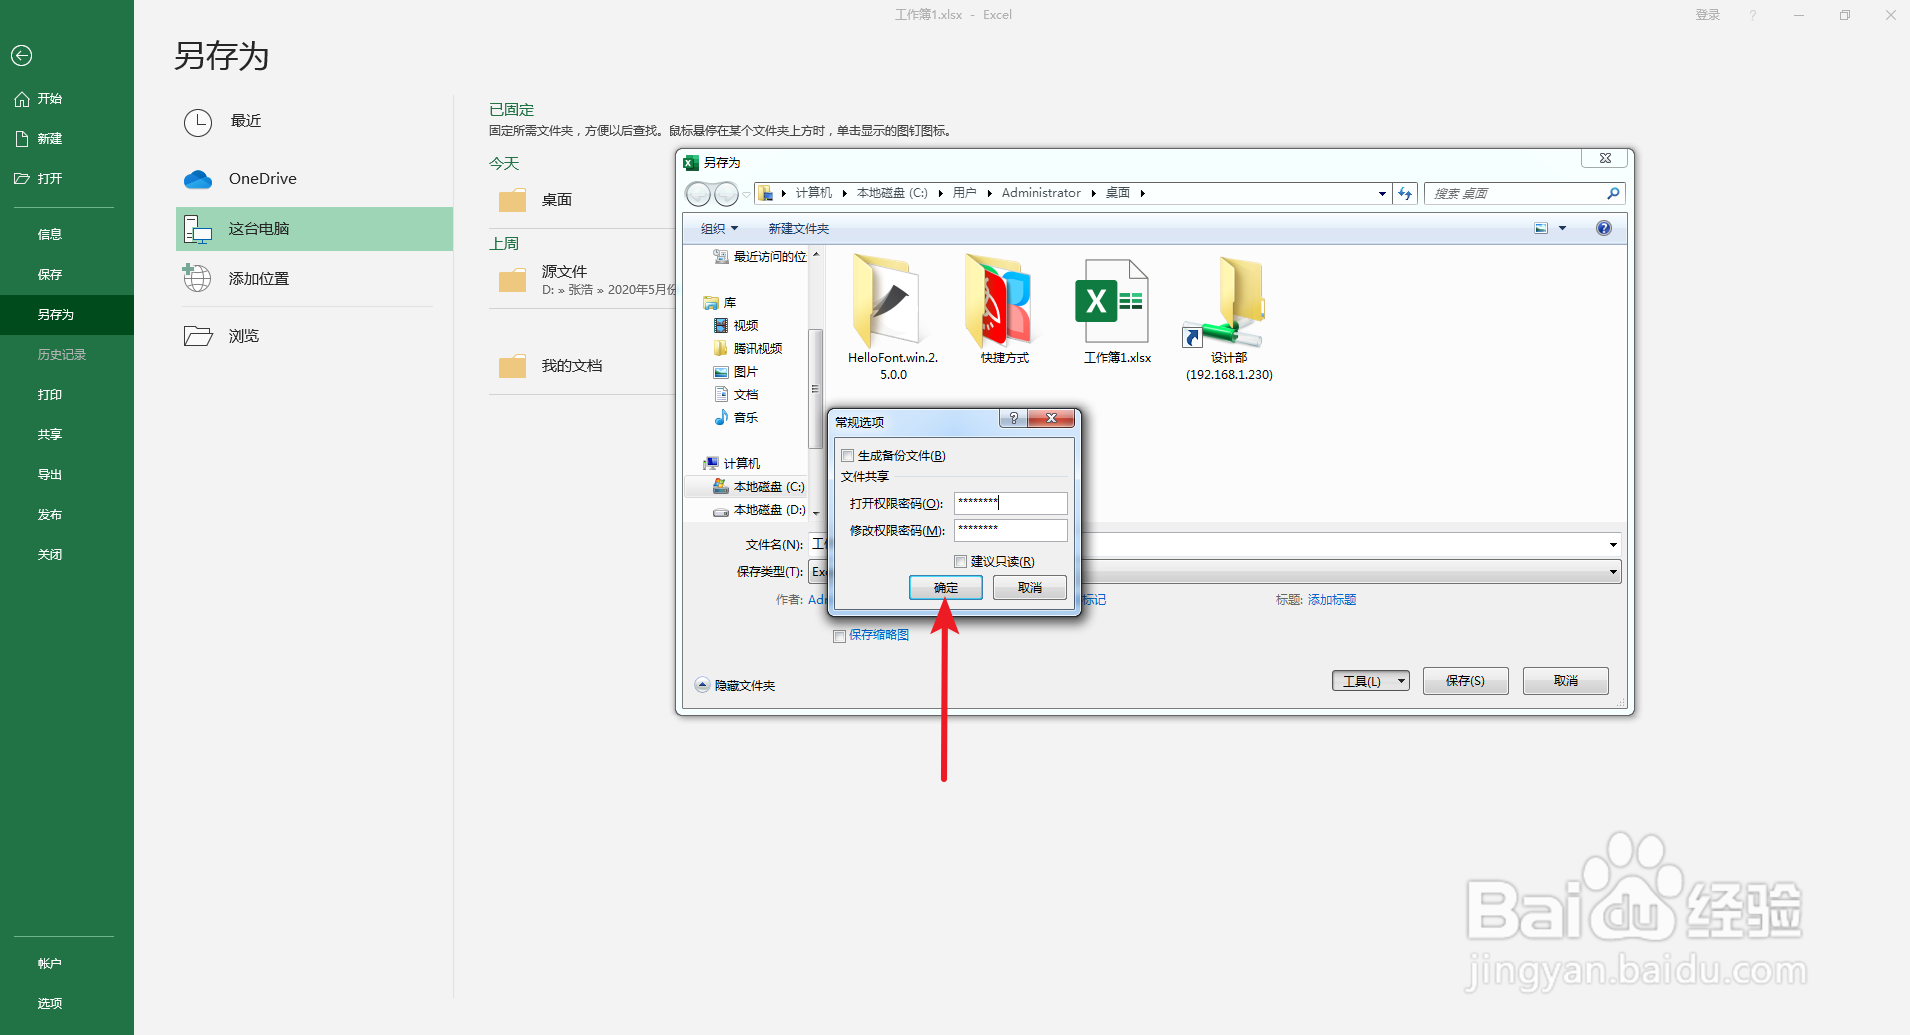Image resolution: width=1910 pixels, height=1035 pixels.
Task: Click 新建文件夹 button
Action: [798, 229]
